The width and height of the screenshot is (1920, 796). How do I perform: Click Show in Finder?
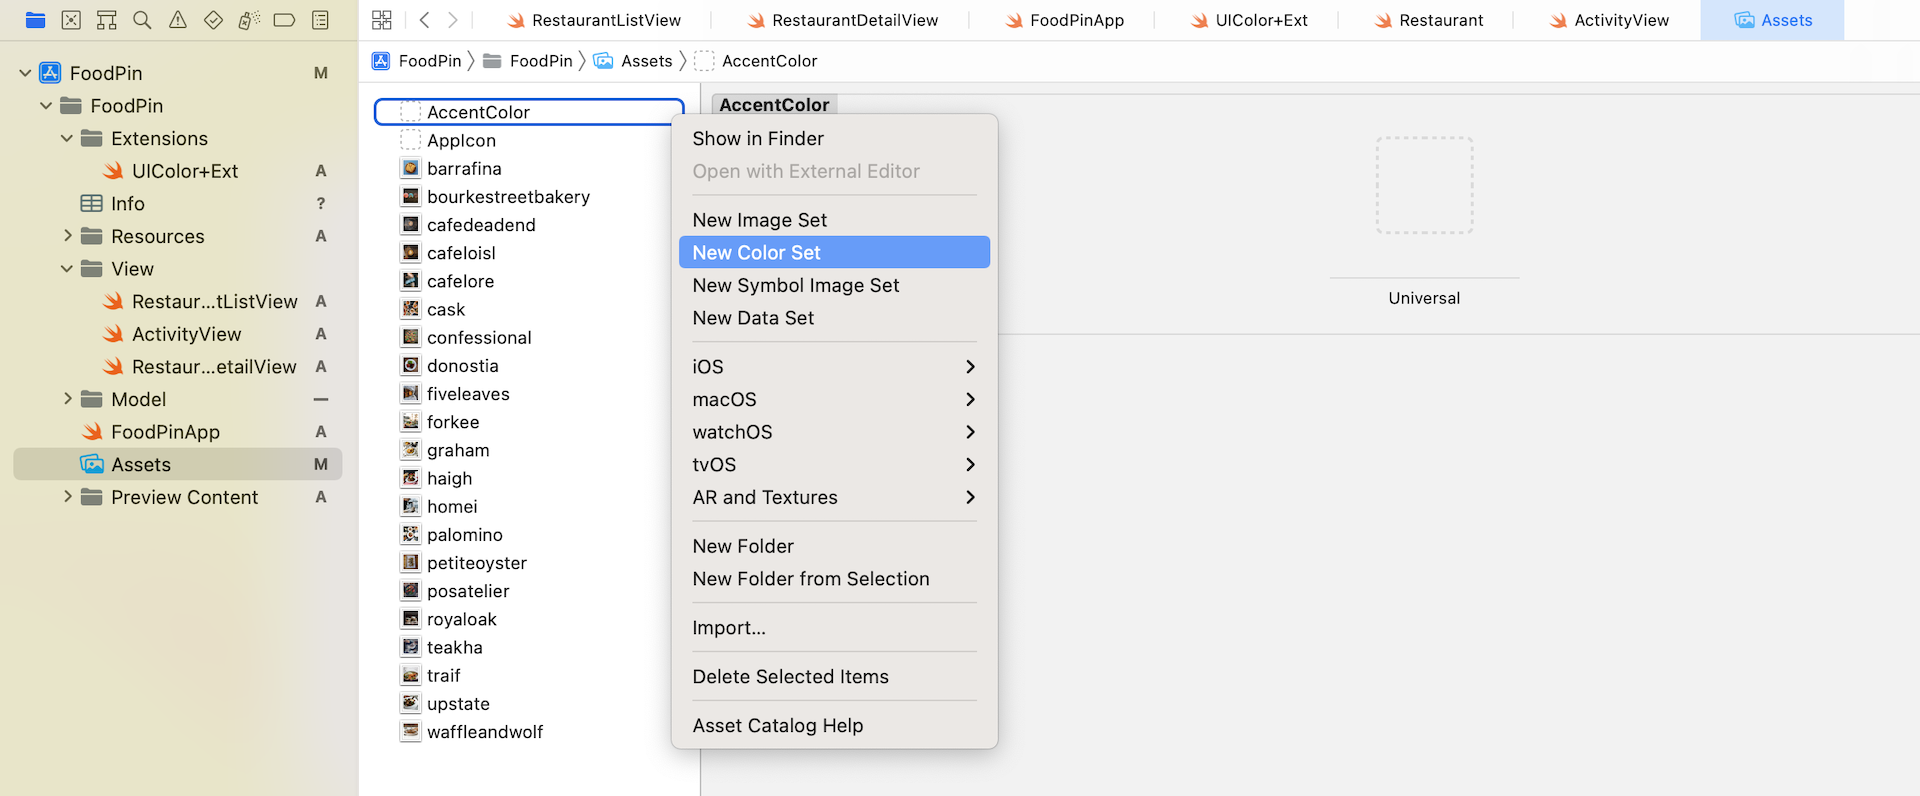click(x=758, y=139)
